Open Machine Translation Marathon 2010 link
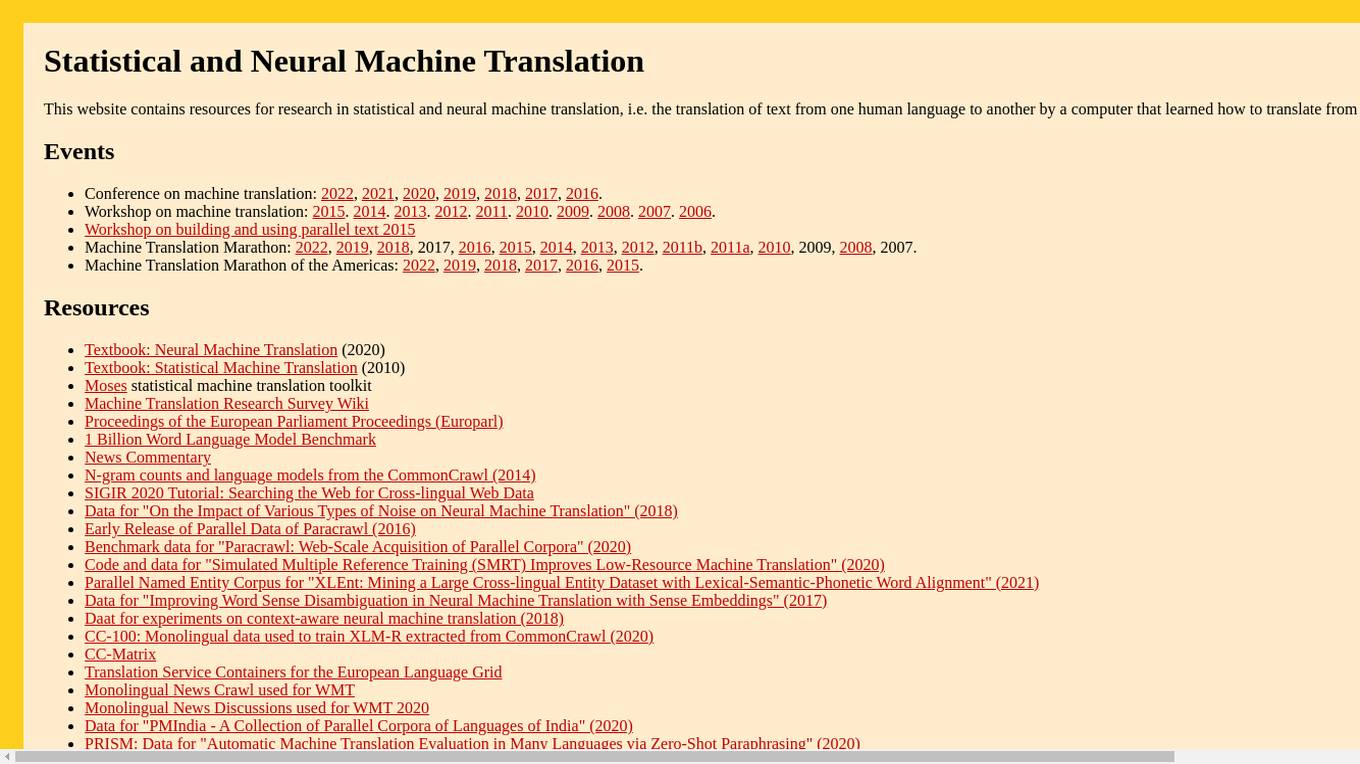This screenshot has width=1360, height=764. [x=774, y=248]
